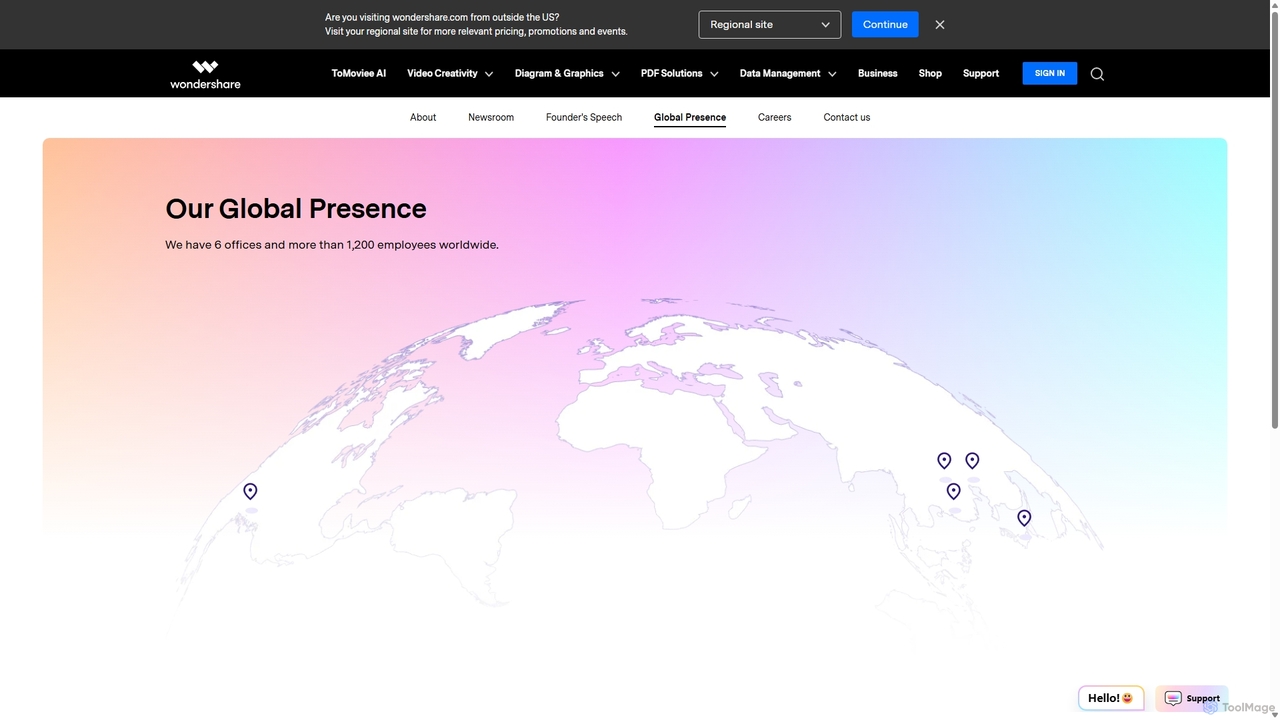Image resolution: width=1280 pixels, height=720 pixels.
Task: Expand the PDF Solutions menu
Action: (680, 74)
